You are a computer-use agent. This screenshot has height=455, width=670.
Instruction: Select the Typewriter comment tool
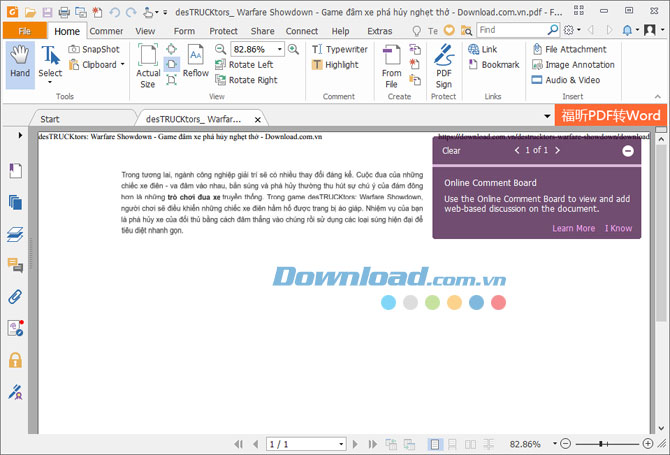(x=340, y=49)
